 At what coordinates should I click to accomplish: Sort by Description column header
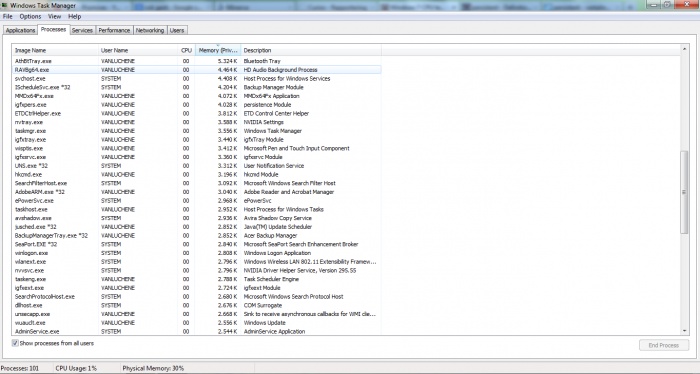pos(311,50)
